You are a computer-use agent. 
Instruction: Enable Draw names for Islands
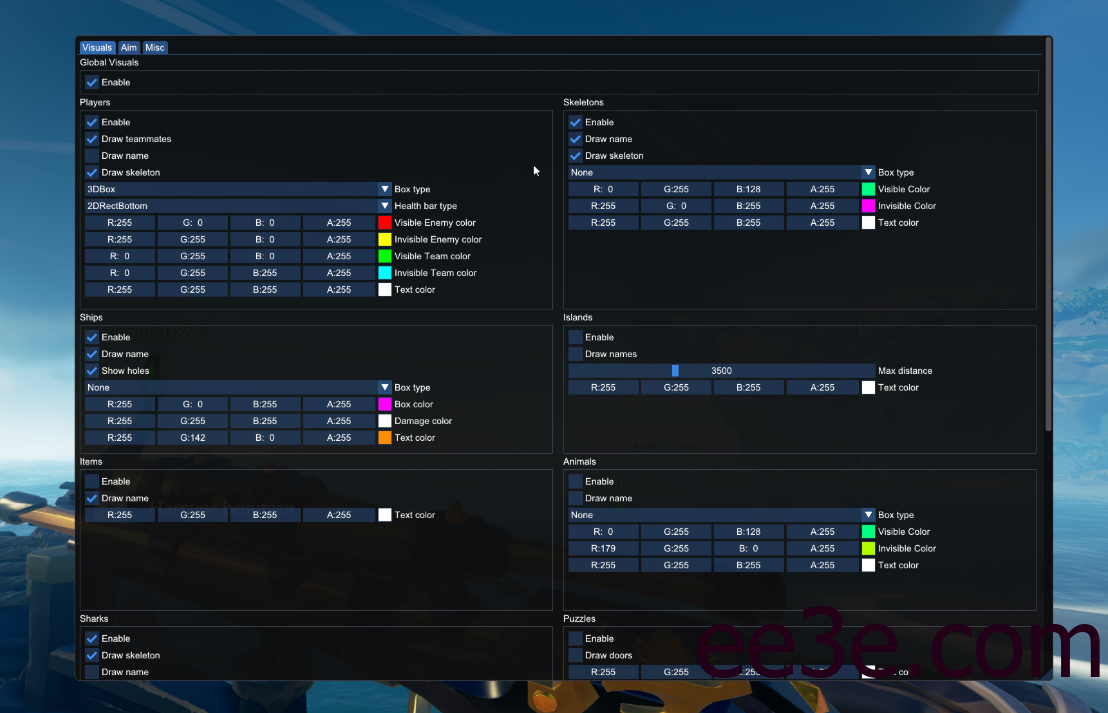coord(576,354)
